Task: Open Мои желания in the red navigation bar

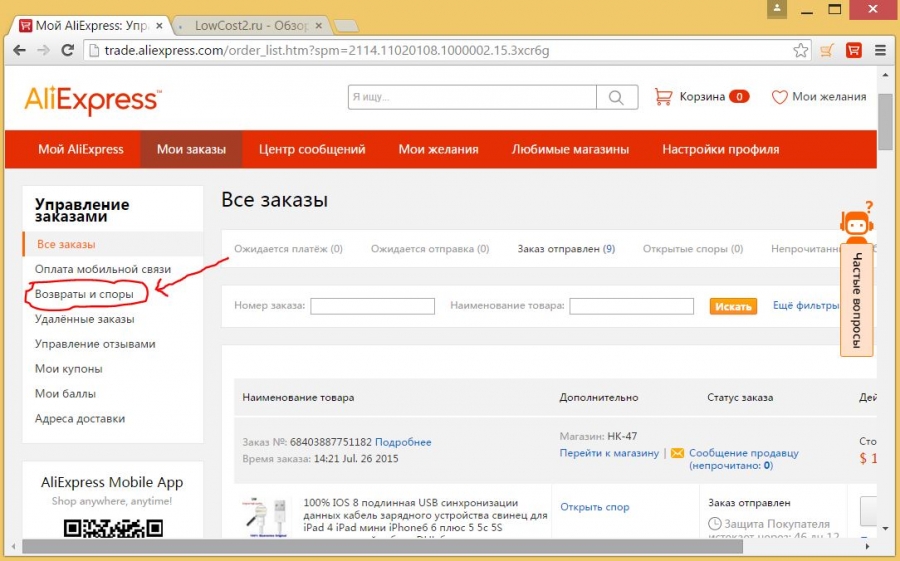Action: click(439, 149)
